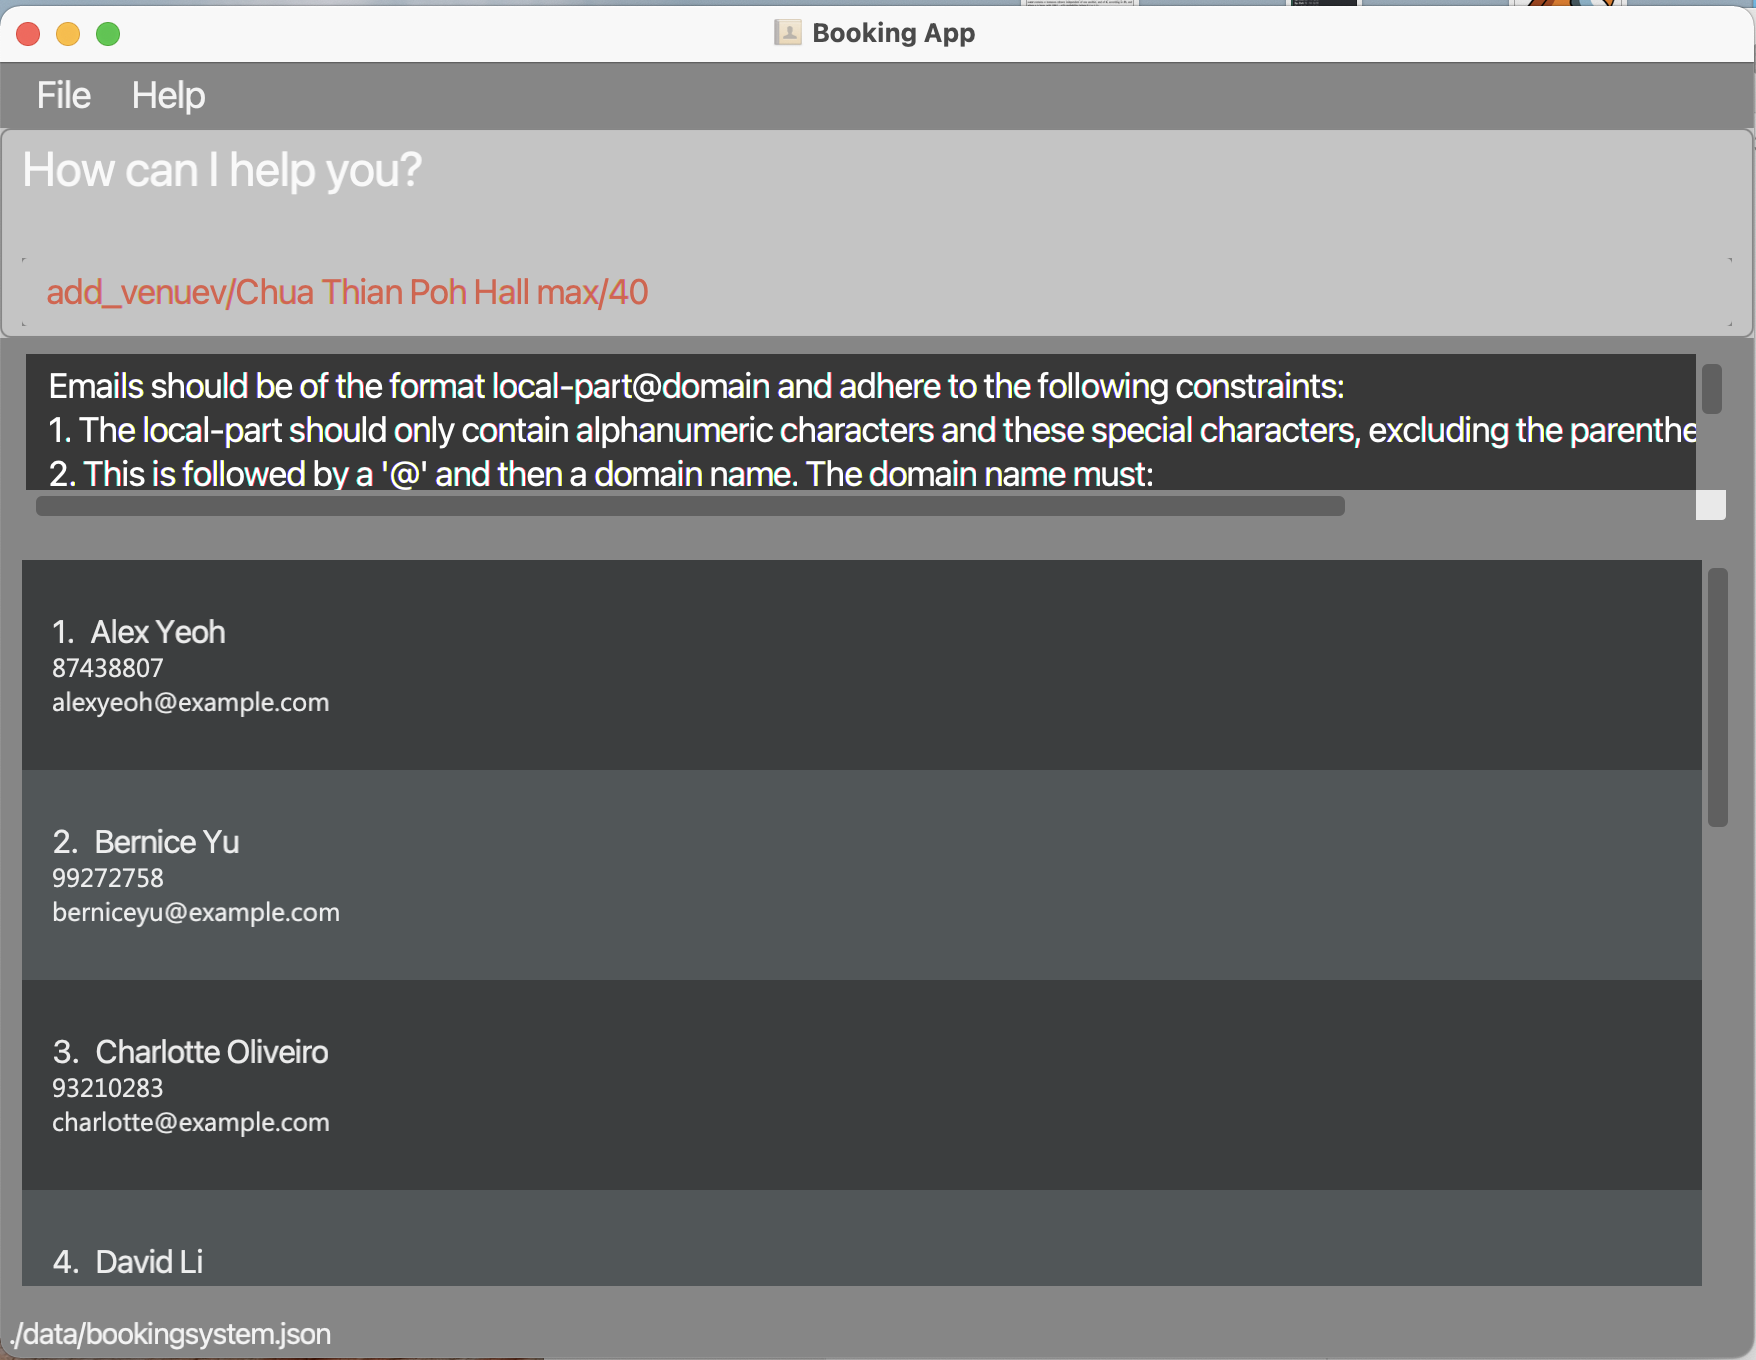Select David Li's contact entry
1756x1360 pixels.
[400, 1262]
